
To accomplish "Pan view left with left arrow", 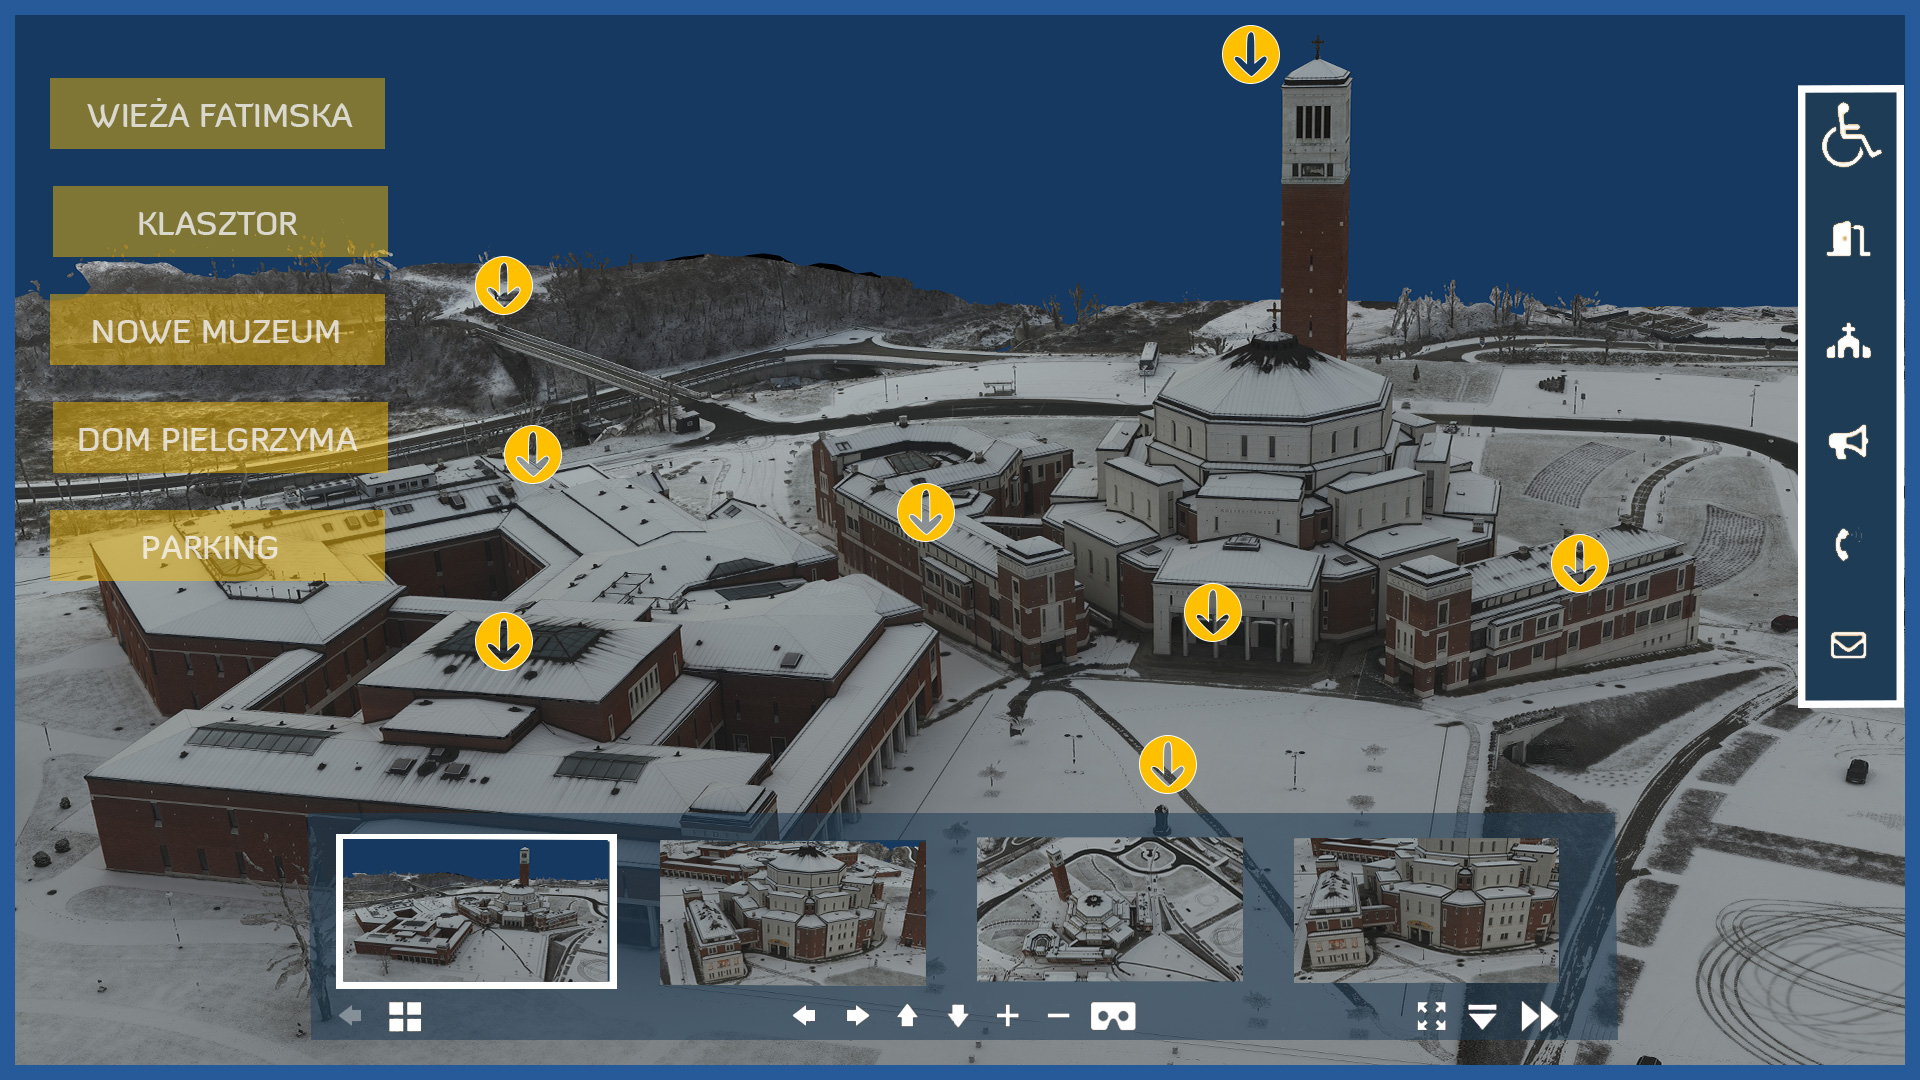I will 804,1016.
